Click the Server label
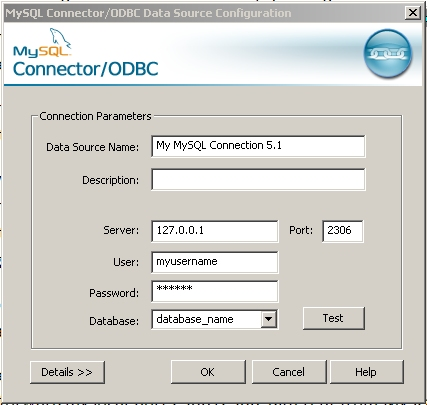The width and height of the screenshot is (427, 405). [x=121, y=230]
